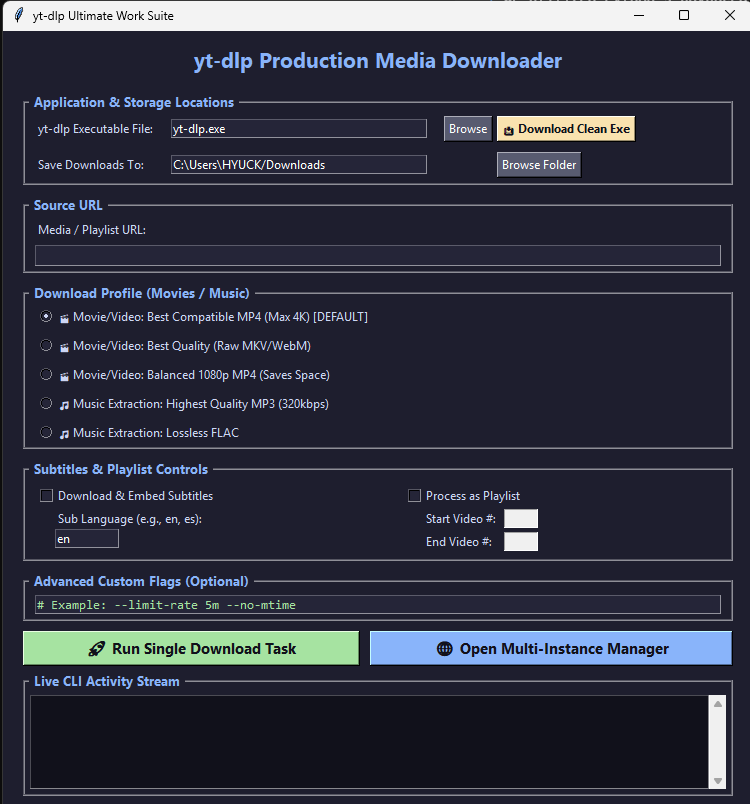Viewport: 750px width, 804px height.
Task: Click the Browse button for executable file
Action: point(468,129)
